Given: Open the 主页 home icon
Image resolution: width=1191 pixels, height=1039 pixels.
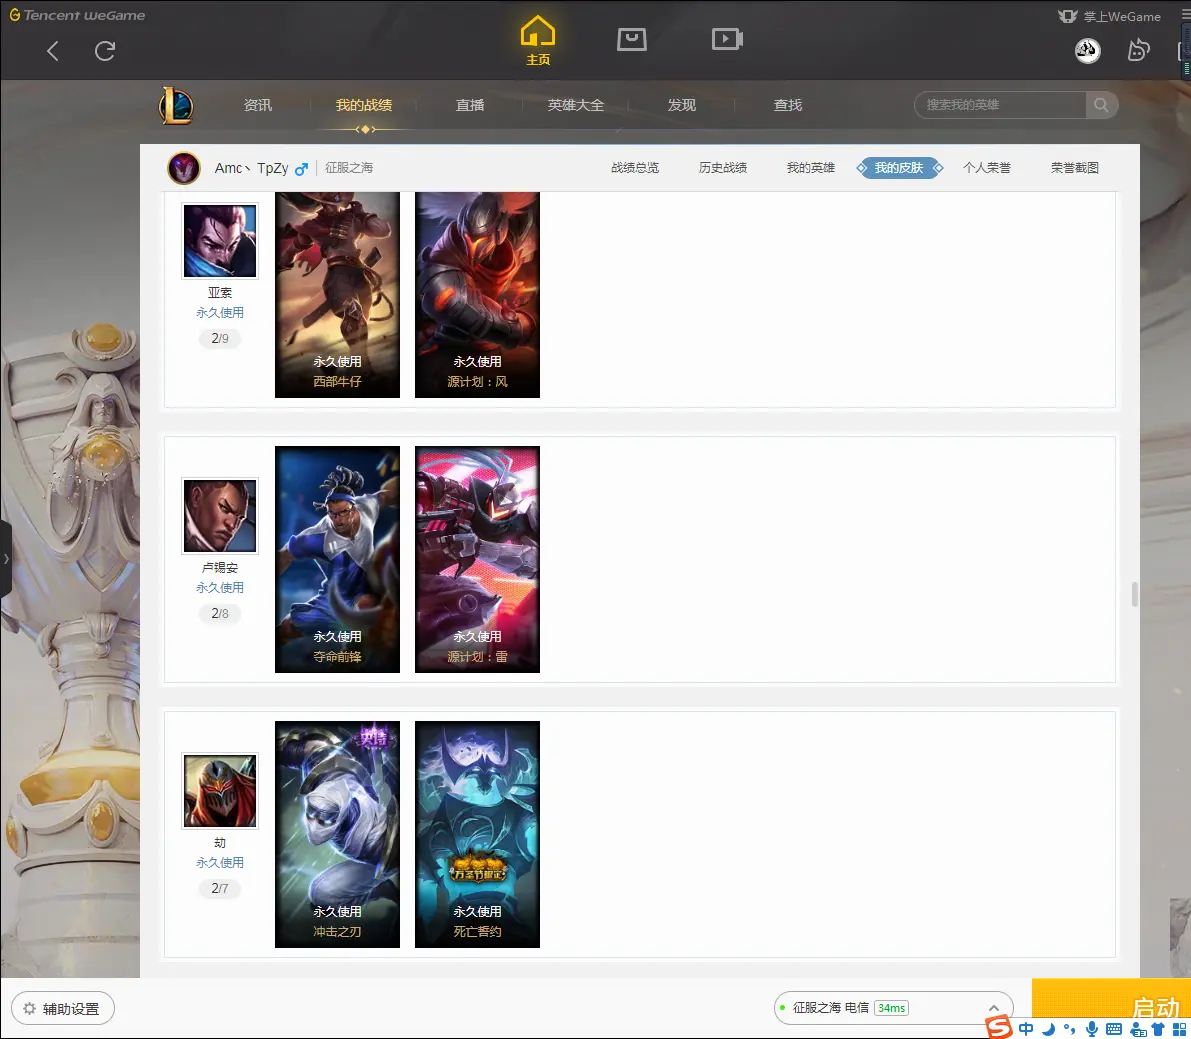Looking at the screenshot, I should coord(538,39).
